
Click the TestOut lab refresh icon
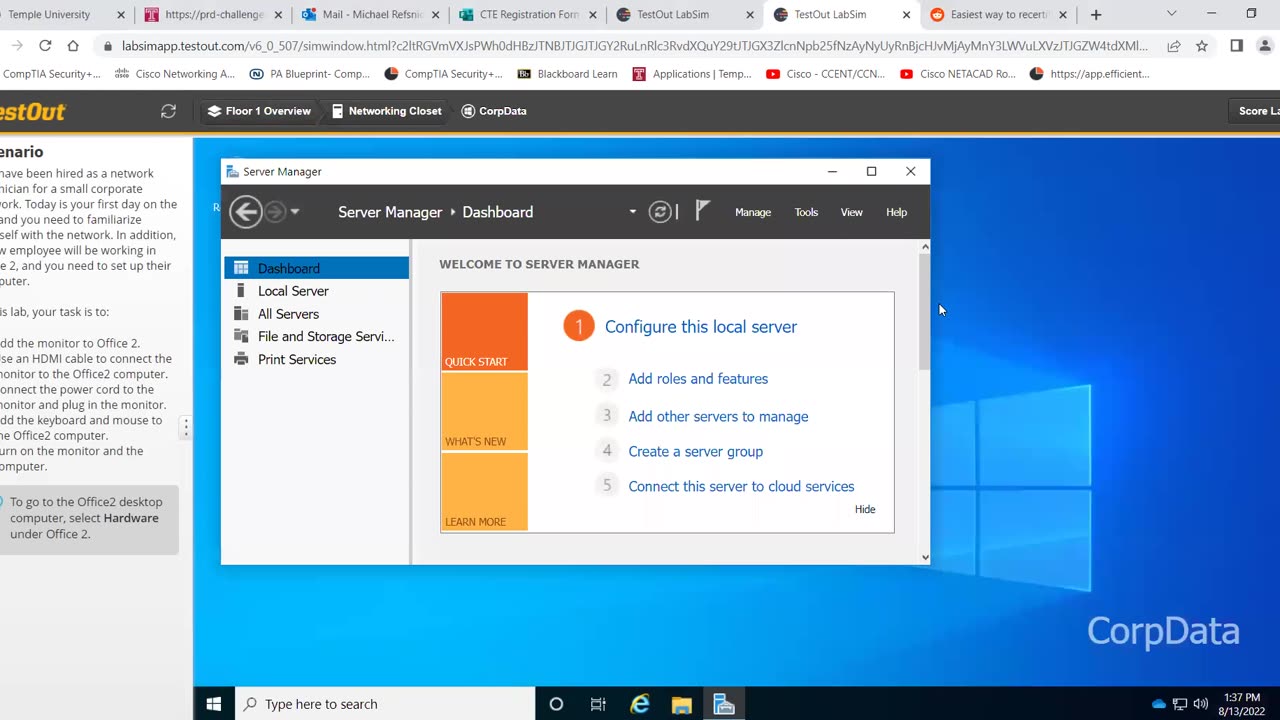tap(168, 111)
